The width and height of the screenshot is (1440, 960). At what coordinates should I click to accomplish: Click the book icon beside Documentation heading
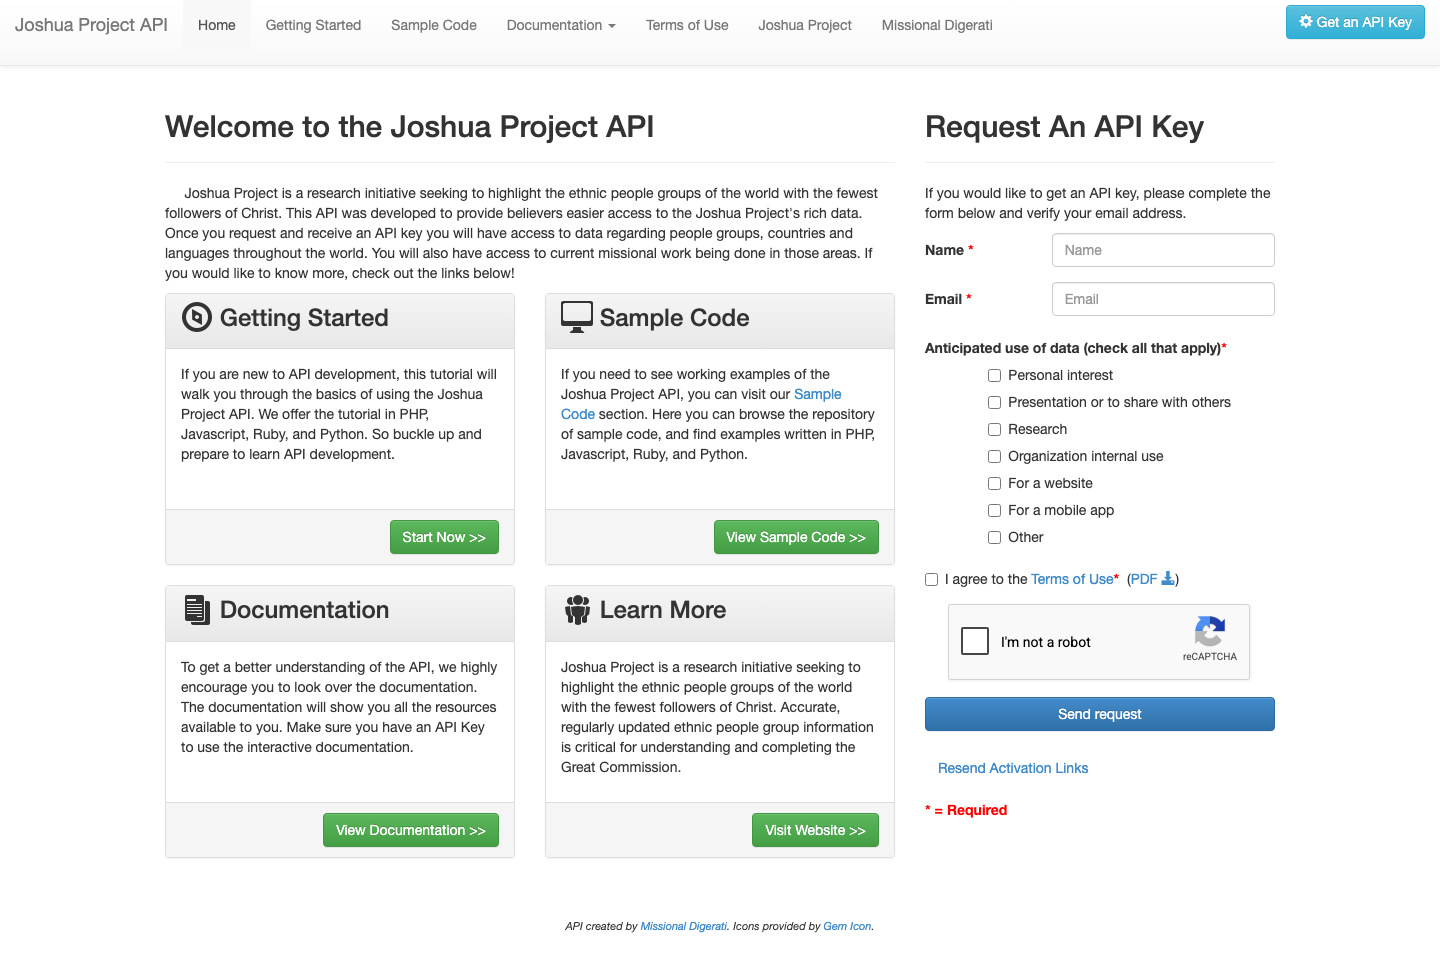pos(197,609)
